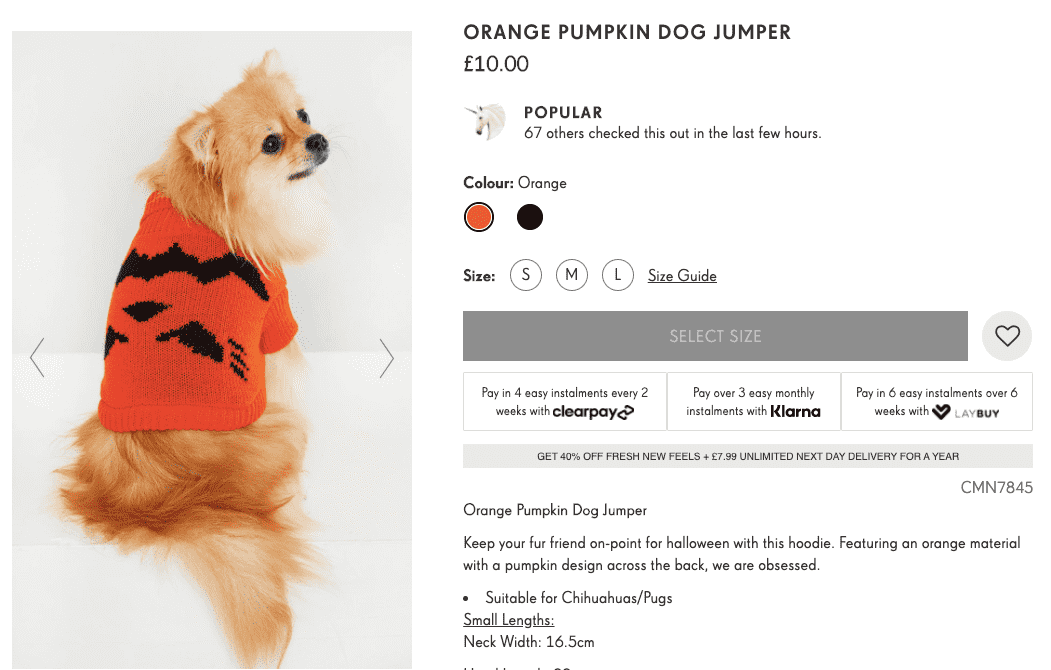The image size is (1051, 670).
Task: Click the Klarna logo
Action: [795, 411]
